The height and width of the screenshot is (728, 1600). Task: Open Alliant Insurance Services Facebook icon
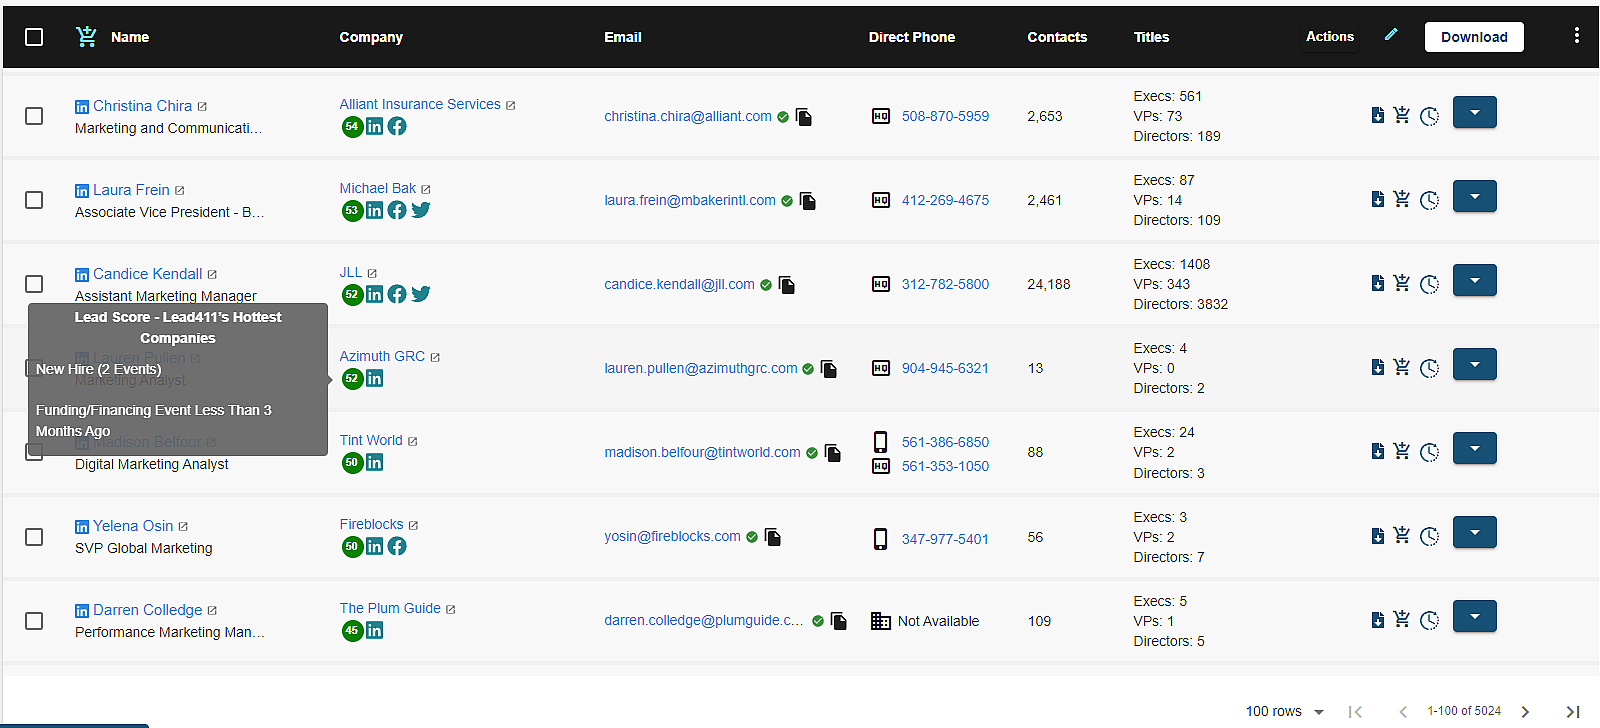397,126
